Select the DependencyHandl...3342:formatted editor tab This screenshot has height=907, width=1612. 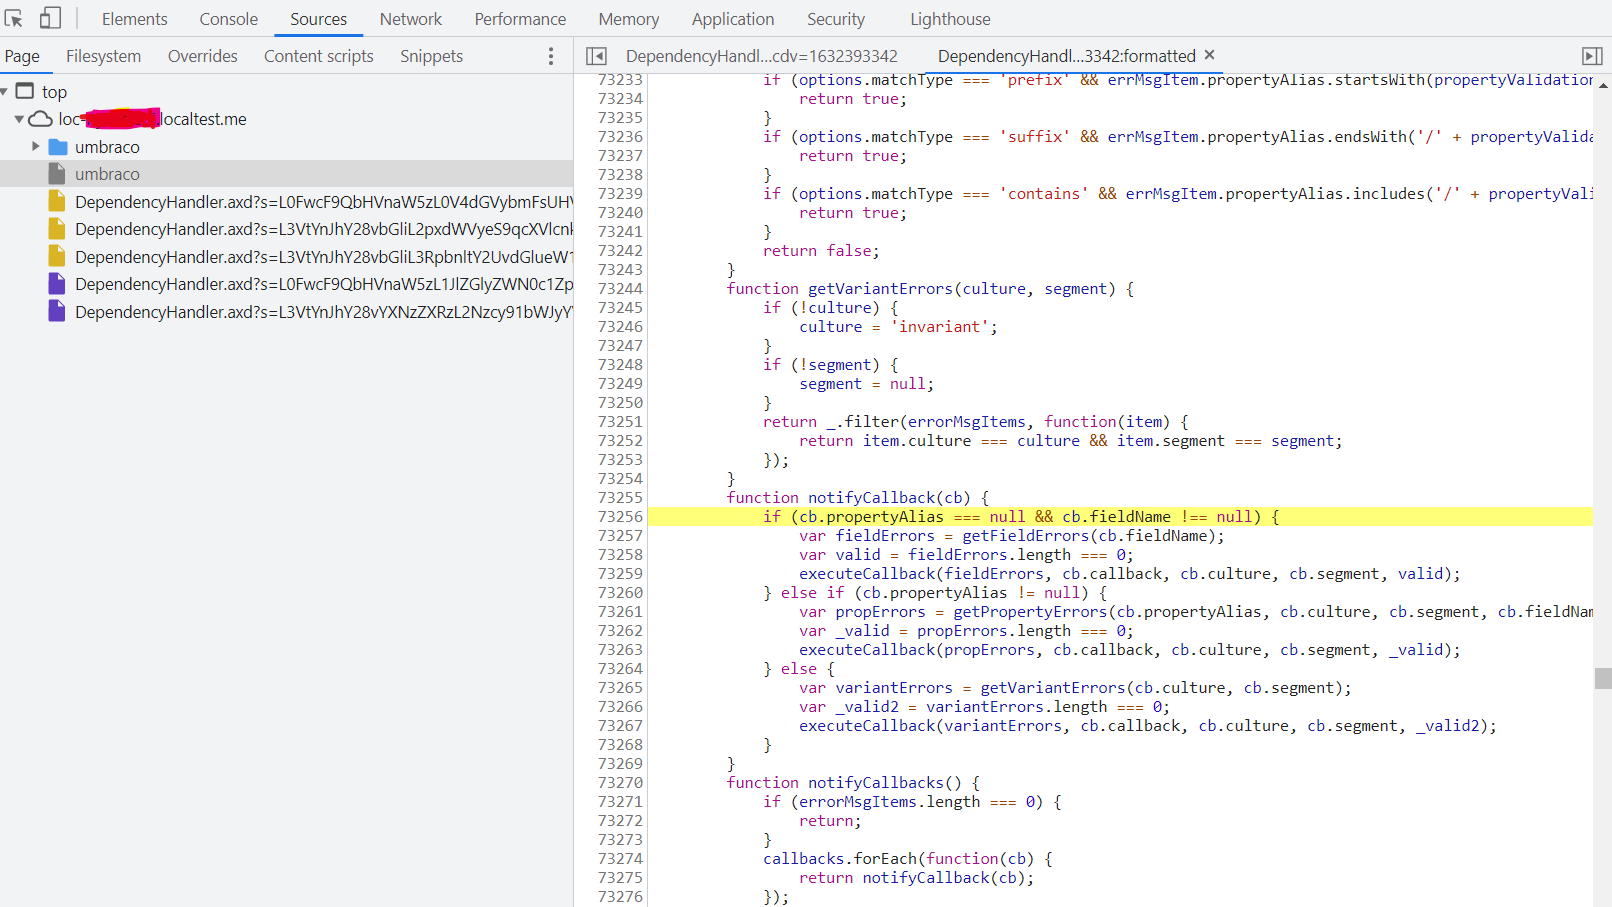(1067, 56)
